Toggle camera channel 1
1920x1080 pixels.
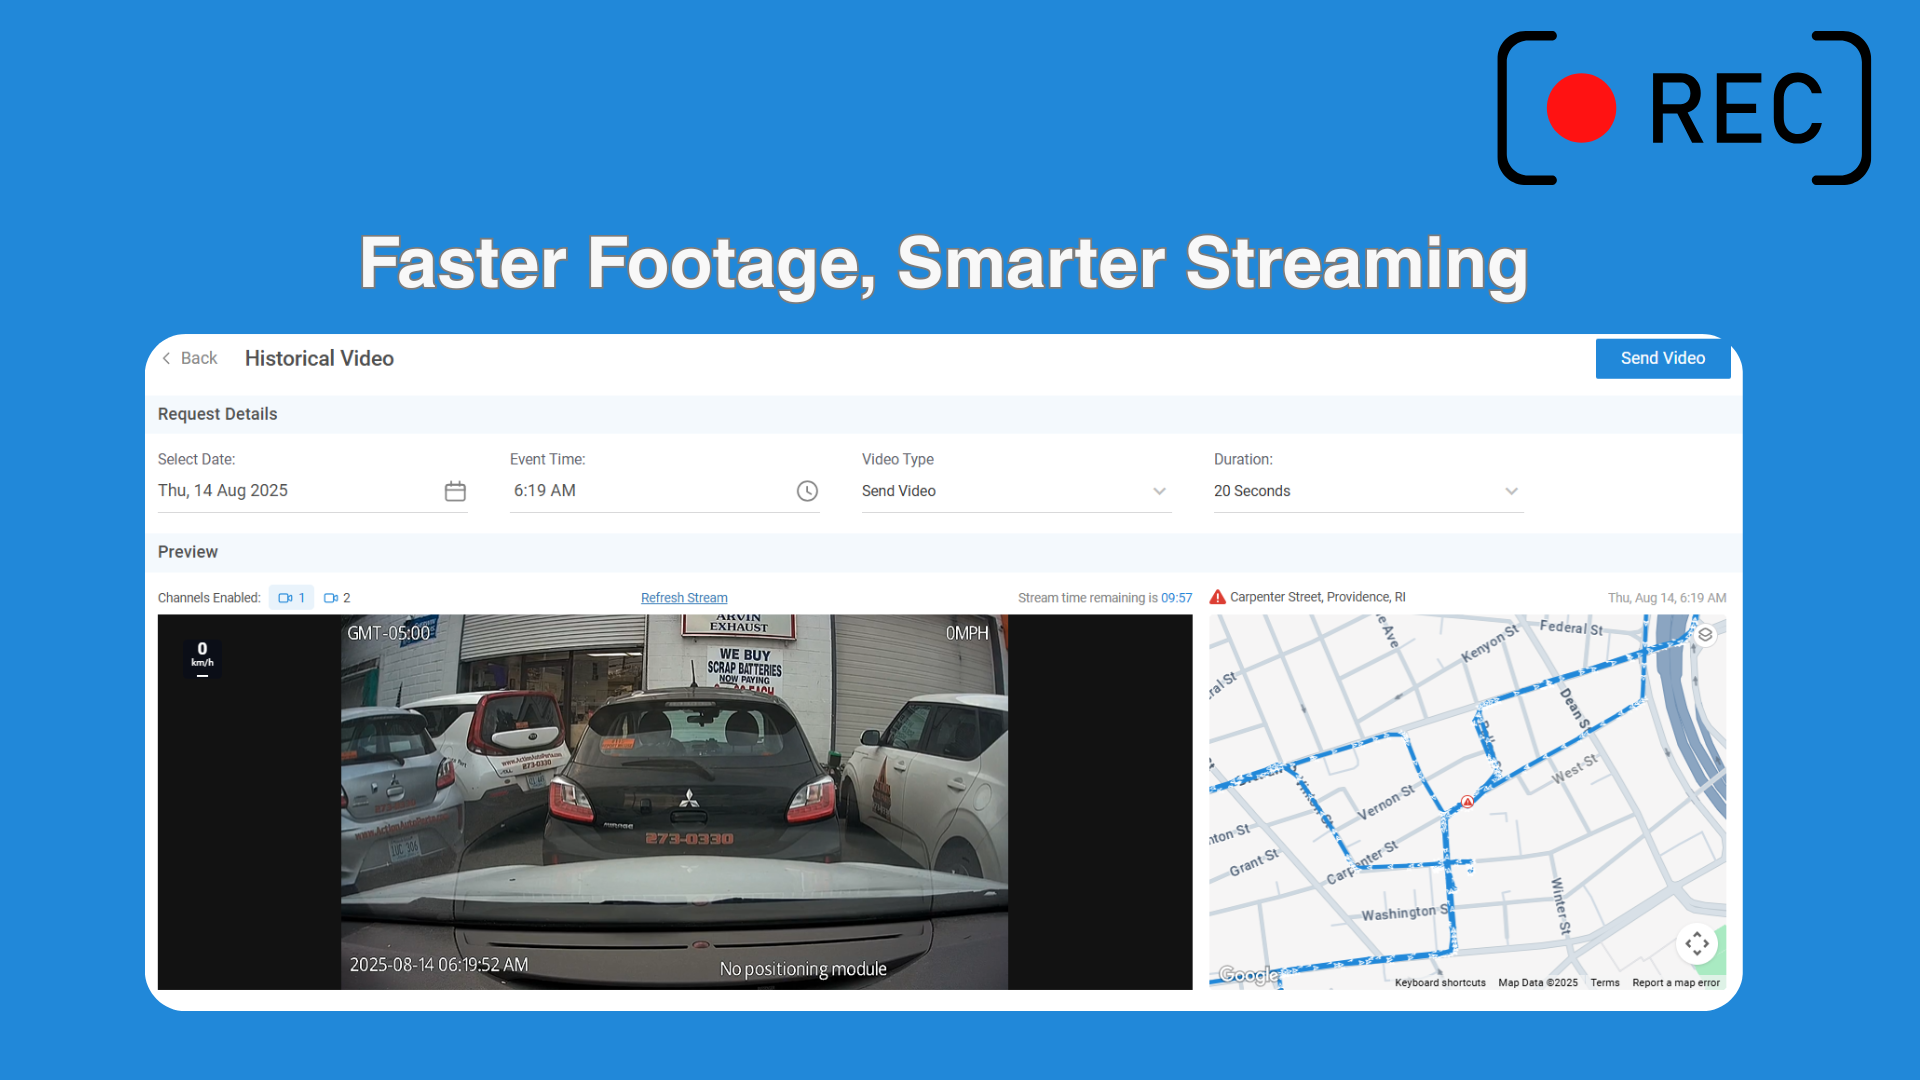click(x=291, y=598)
